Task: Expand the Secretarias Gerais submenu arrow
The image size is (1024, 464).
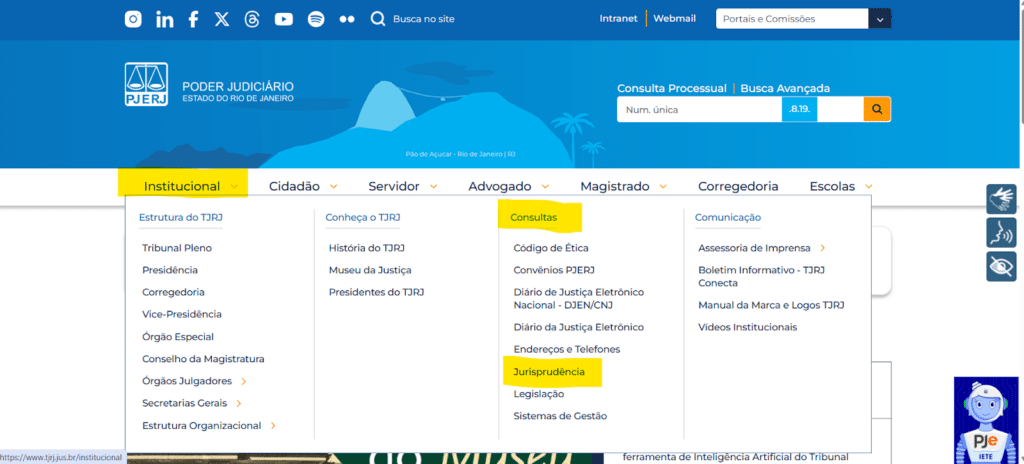Action: click(x=239, y=403)
